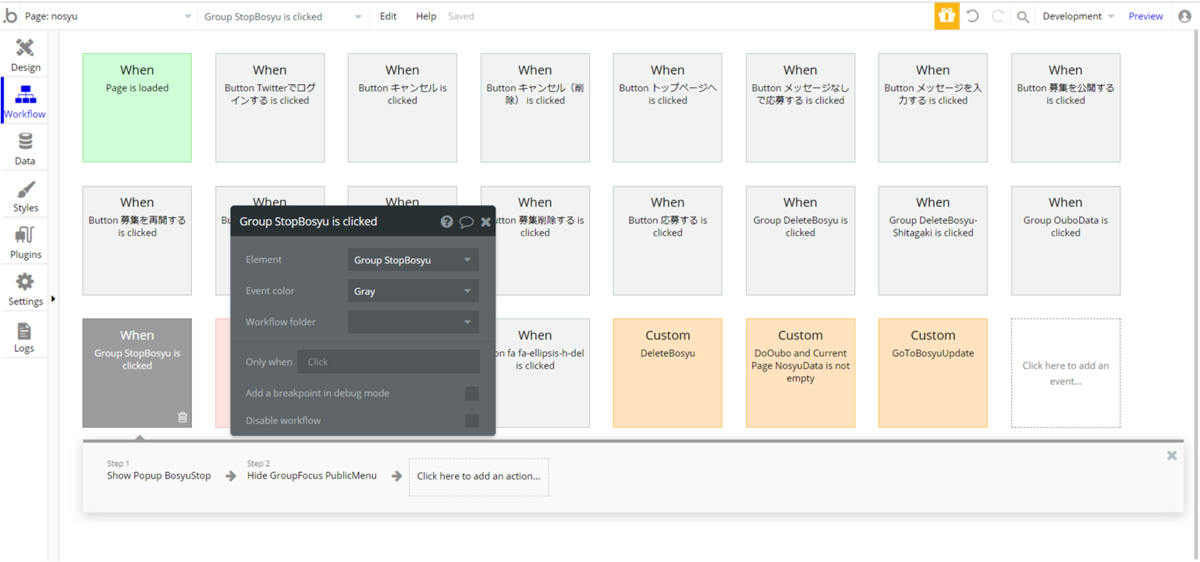
Task: Select 'Button メッセージなしで応募する' event
Action: point(800,108)
